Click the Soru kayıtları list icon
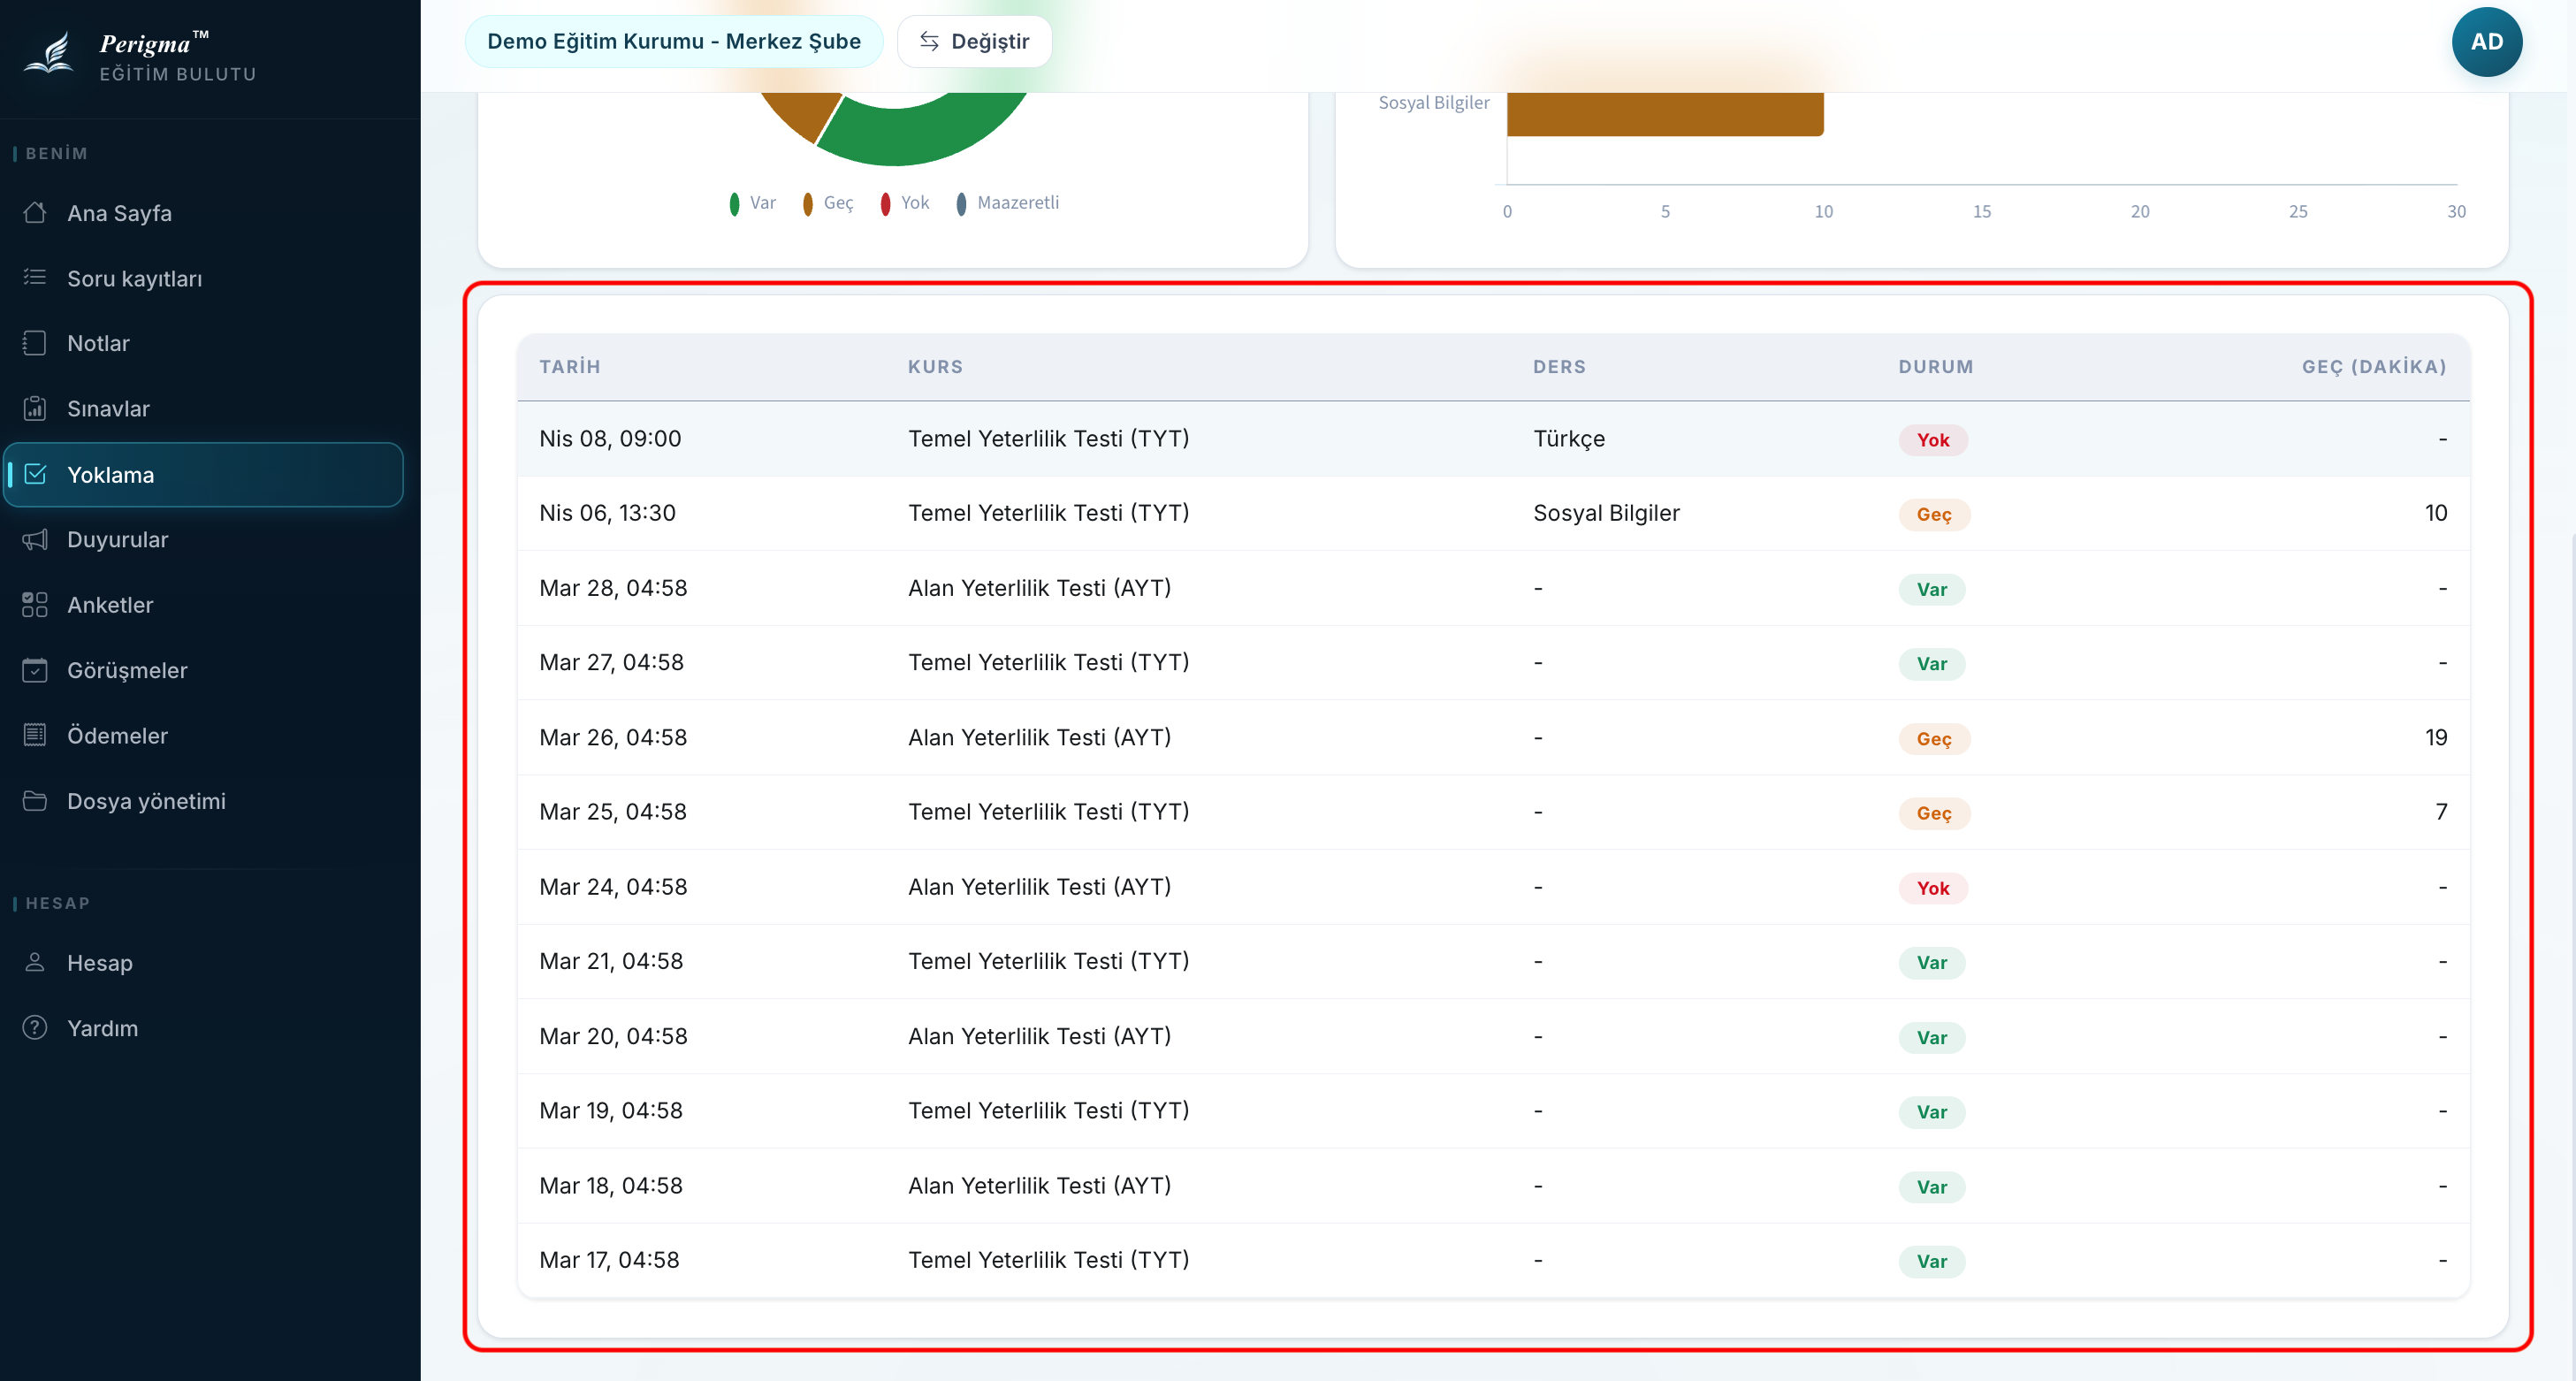The width and height of the screenshot is (2576, 1381). pos(35,278)
